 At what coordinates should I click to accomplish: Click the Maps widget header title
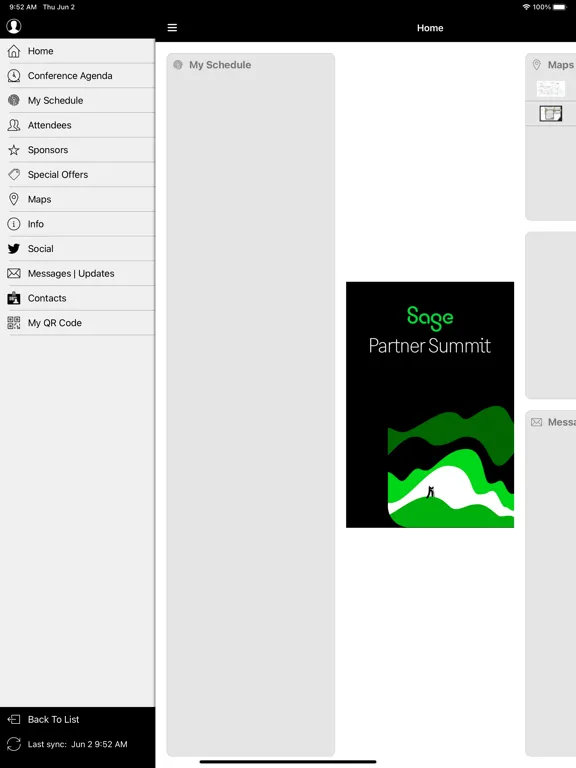(x=561, y=65)
